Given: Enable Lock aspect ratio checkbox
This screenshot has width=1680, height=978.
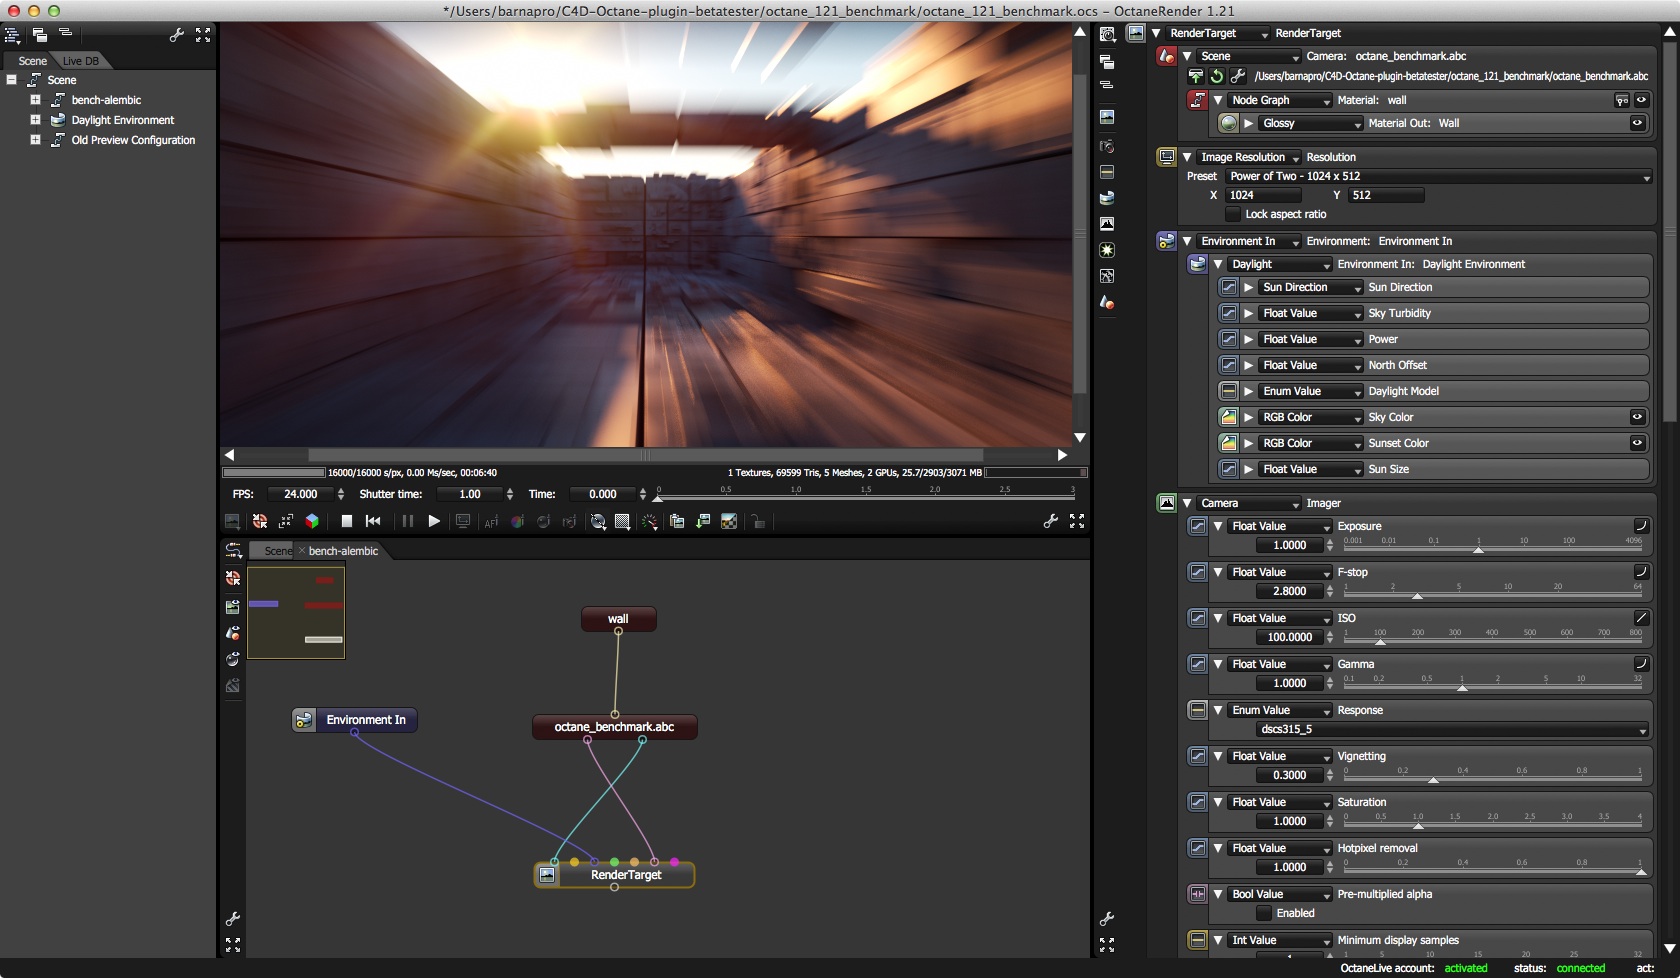Looking at the screenshot, I should pos(1233,214).
